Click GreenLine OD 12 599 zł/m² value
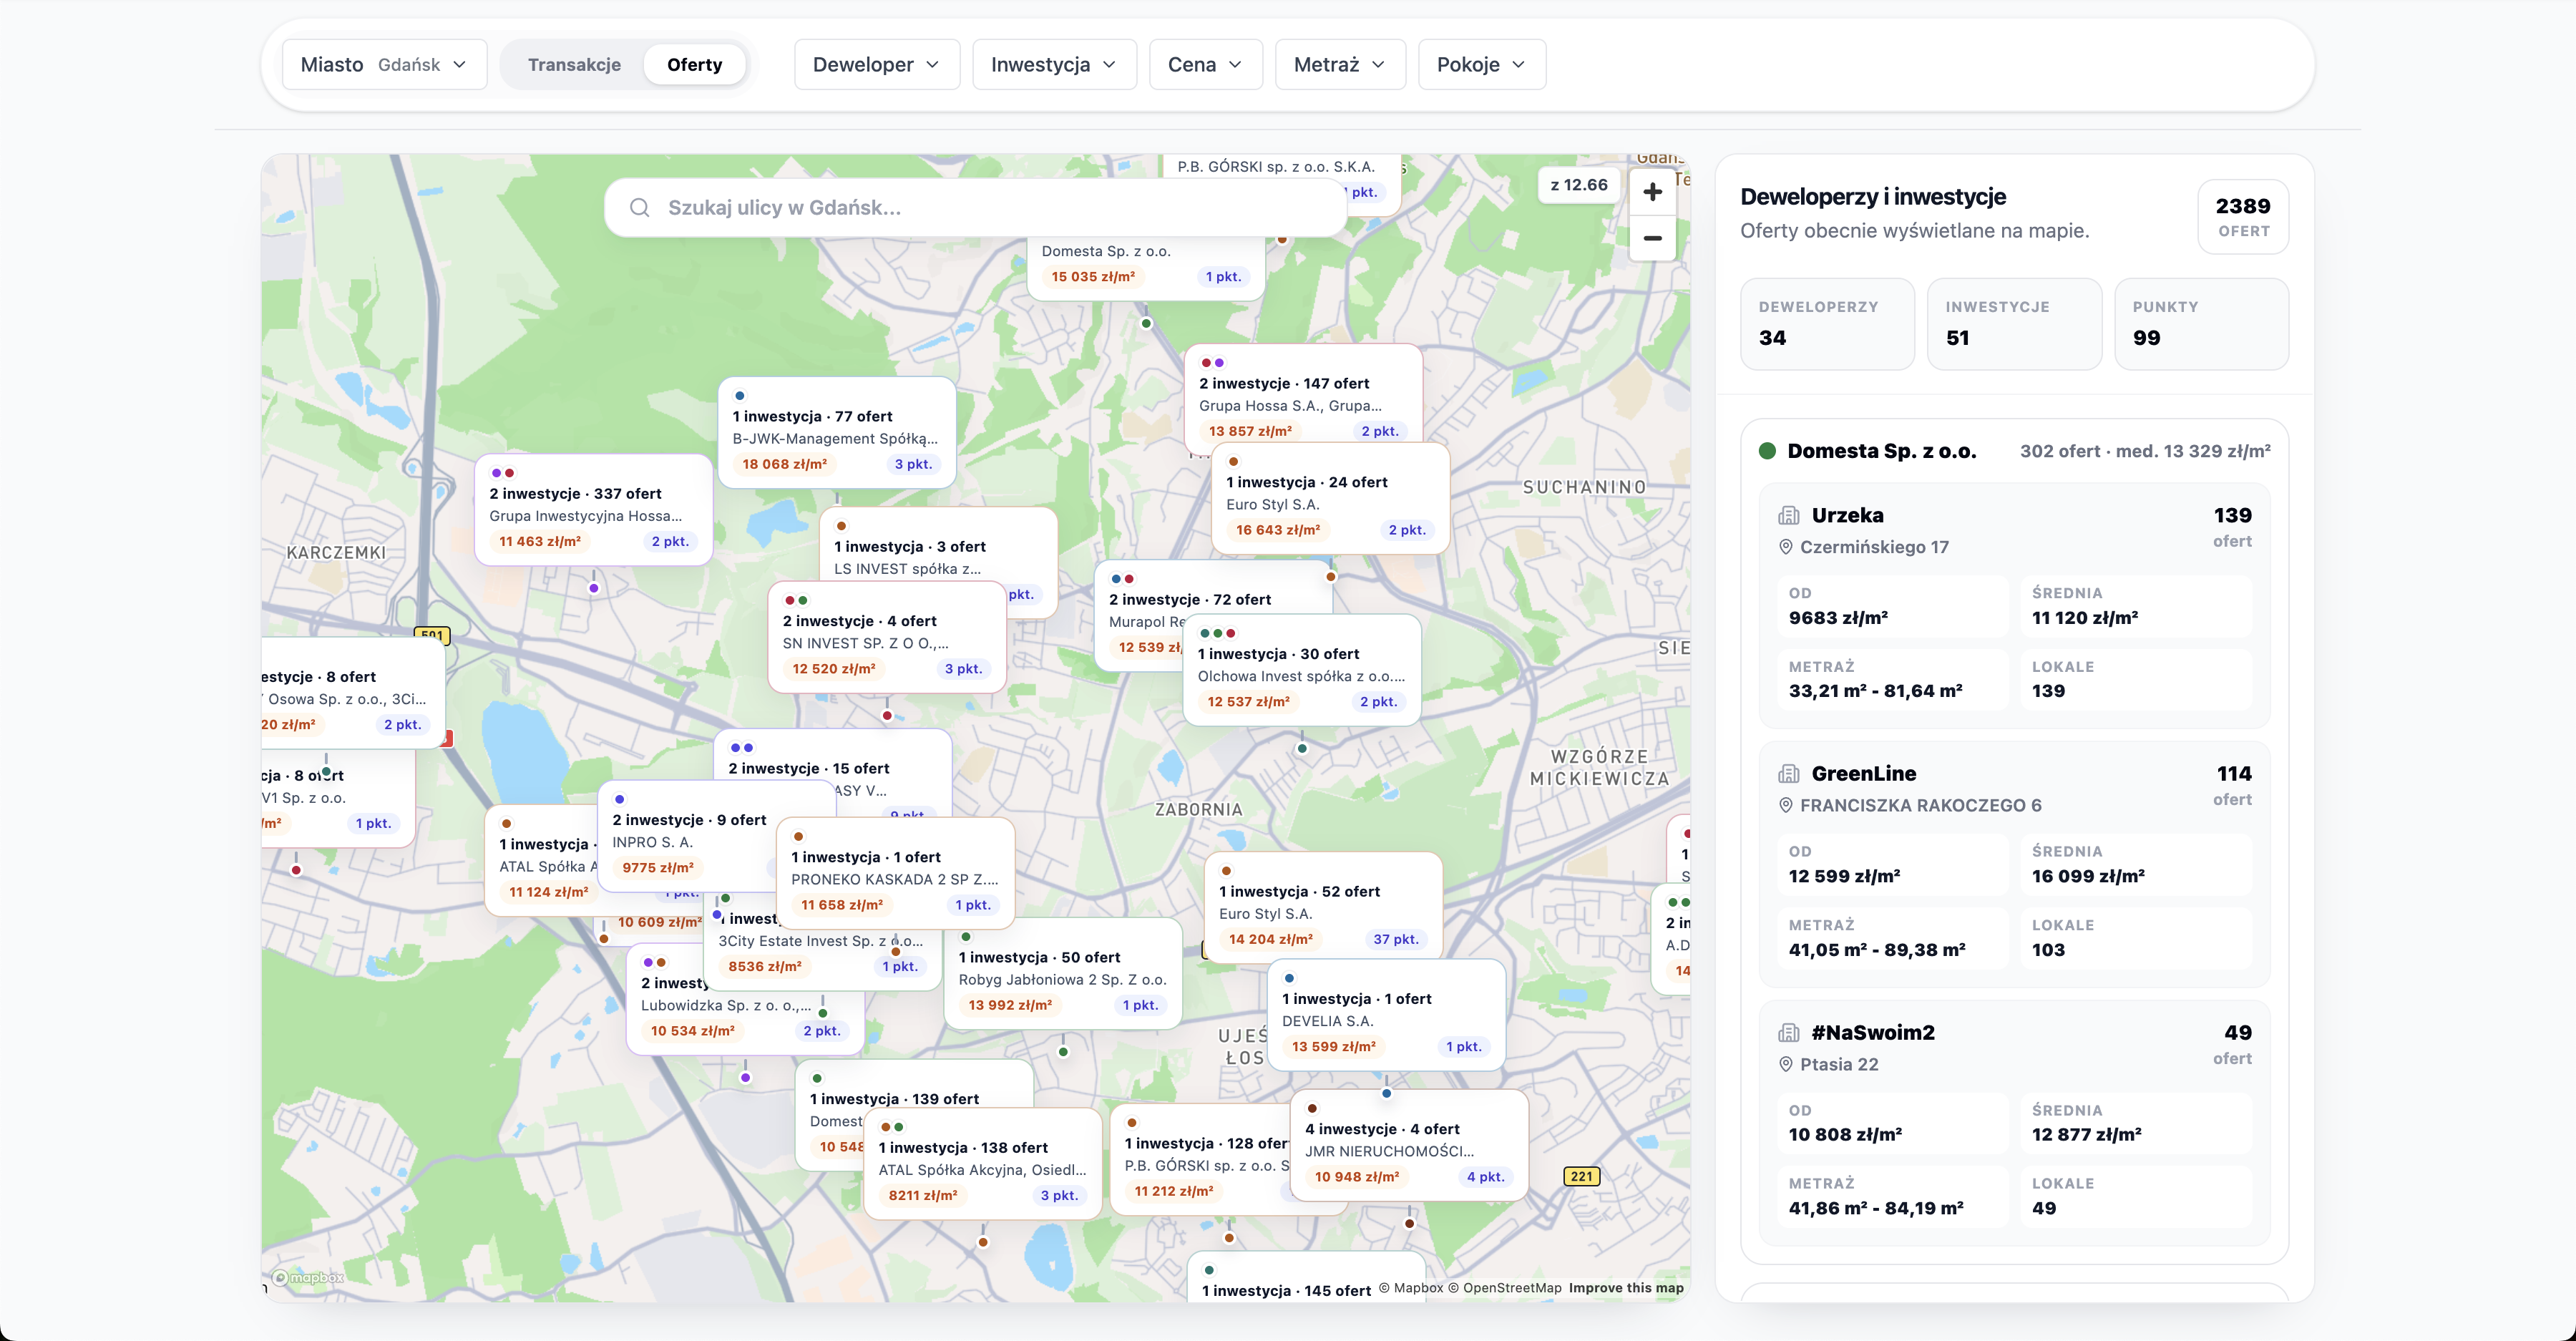 pos(1844,876)
